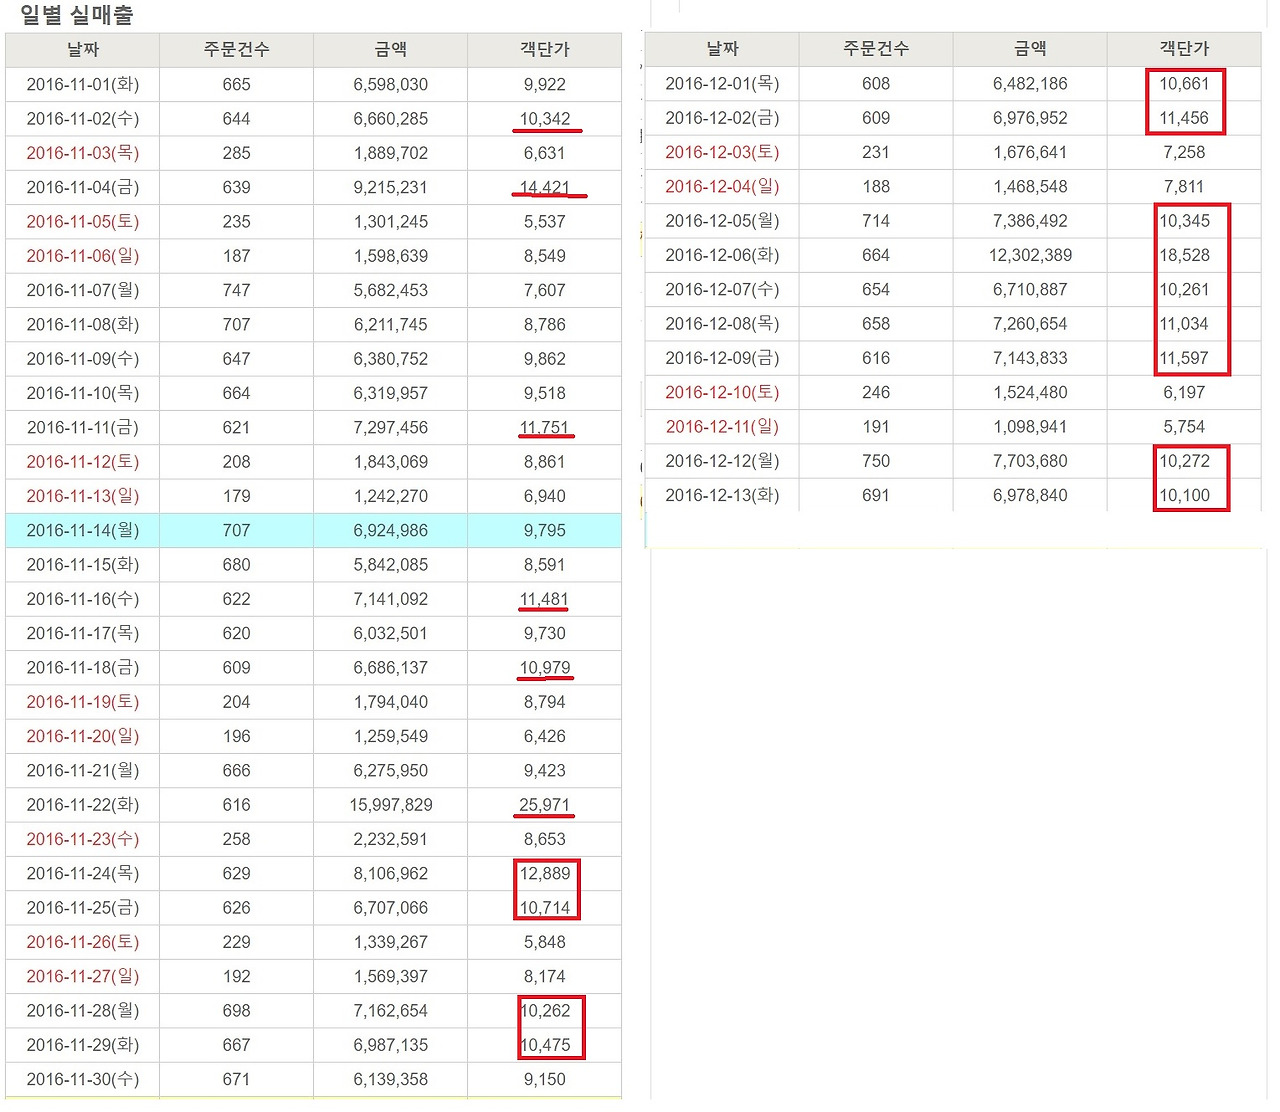Image resolution: width=1280 pixels, height=1112 pixels.
Task: Click the amount 9,215,231
Action: (391, 187)
